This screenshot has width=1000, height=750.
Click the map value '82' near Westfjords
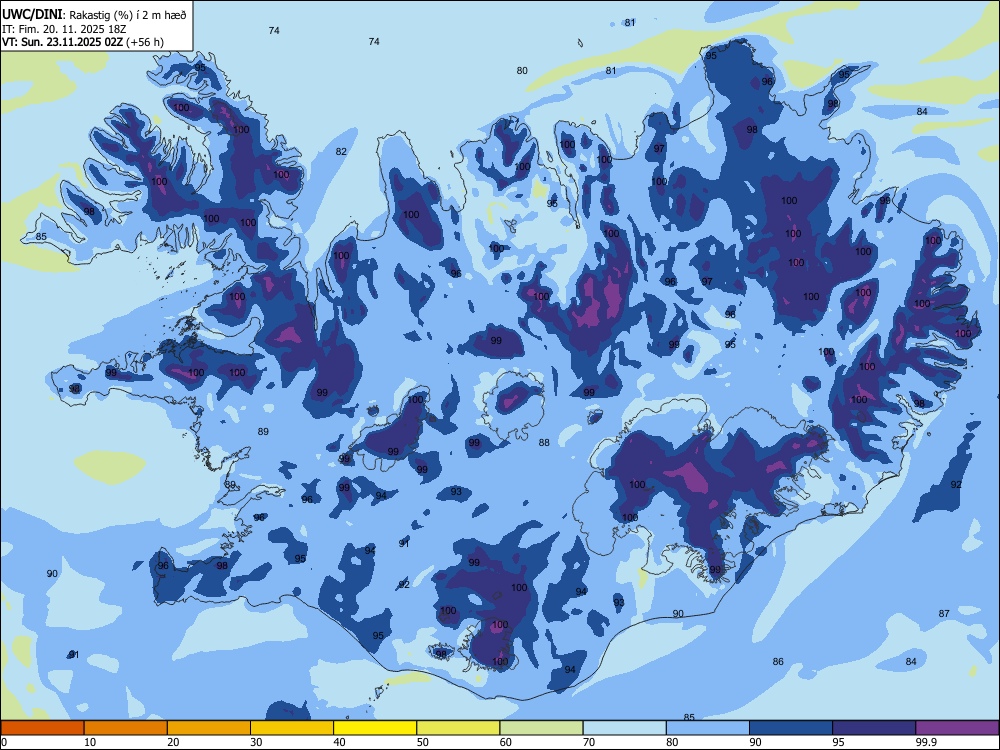tap(341, 151)
